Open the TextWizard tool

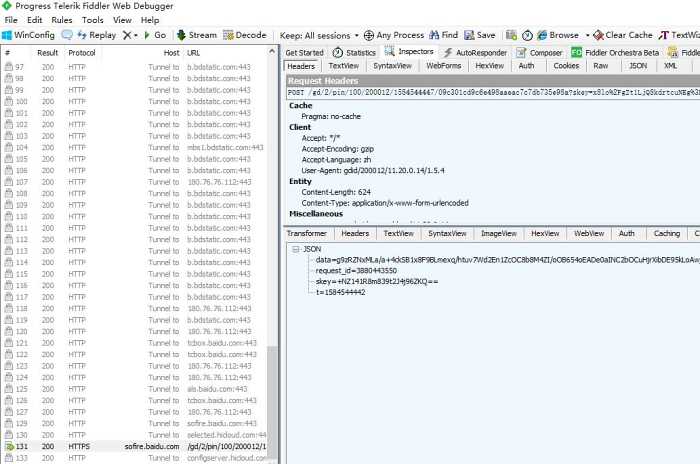tap(679, 35)
